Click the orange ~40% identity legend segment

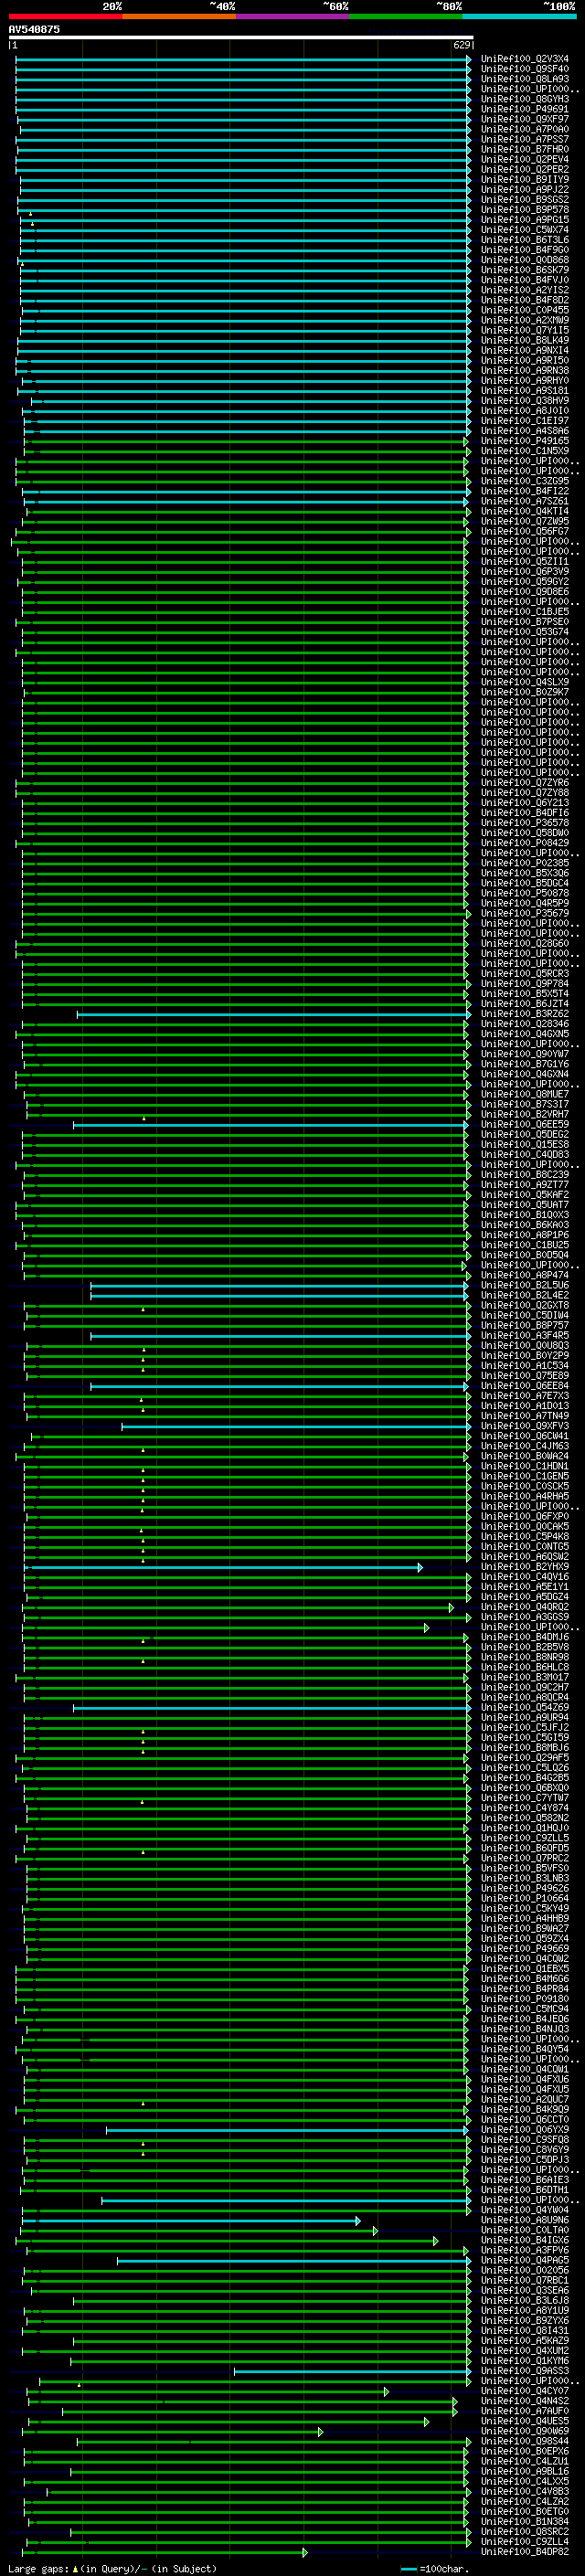[x=179, y=16]
